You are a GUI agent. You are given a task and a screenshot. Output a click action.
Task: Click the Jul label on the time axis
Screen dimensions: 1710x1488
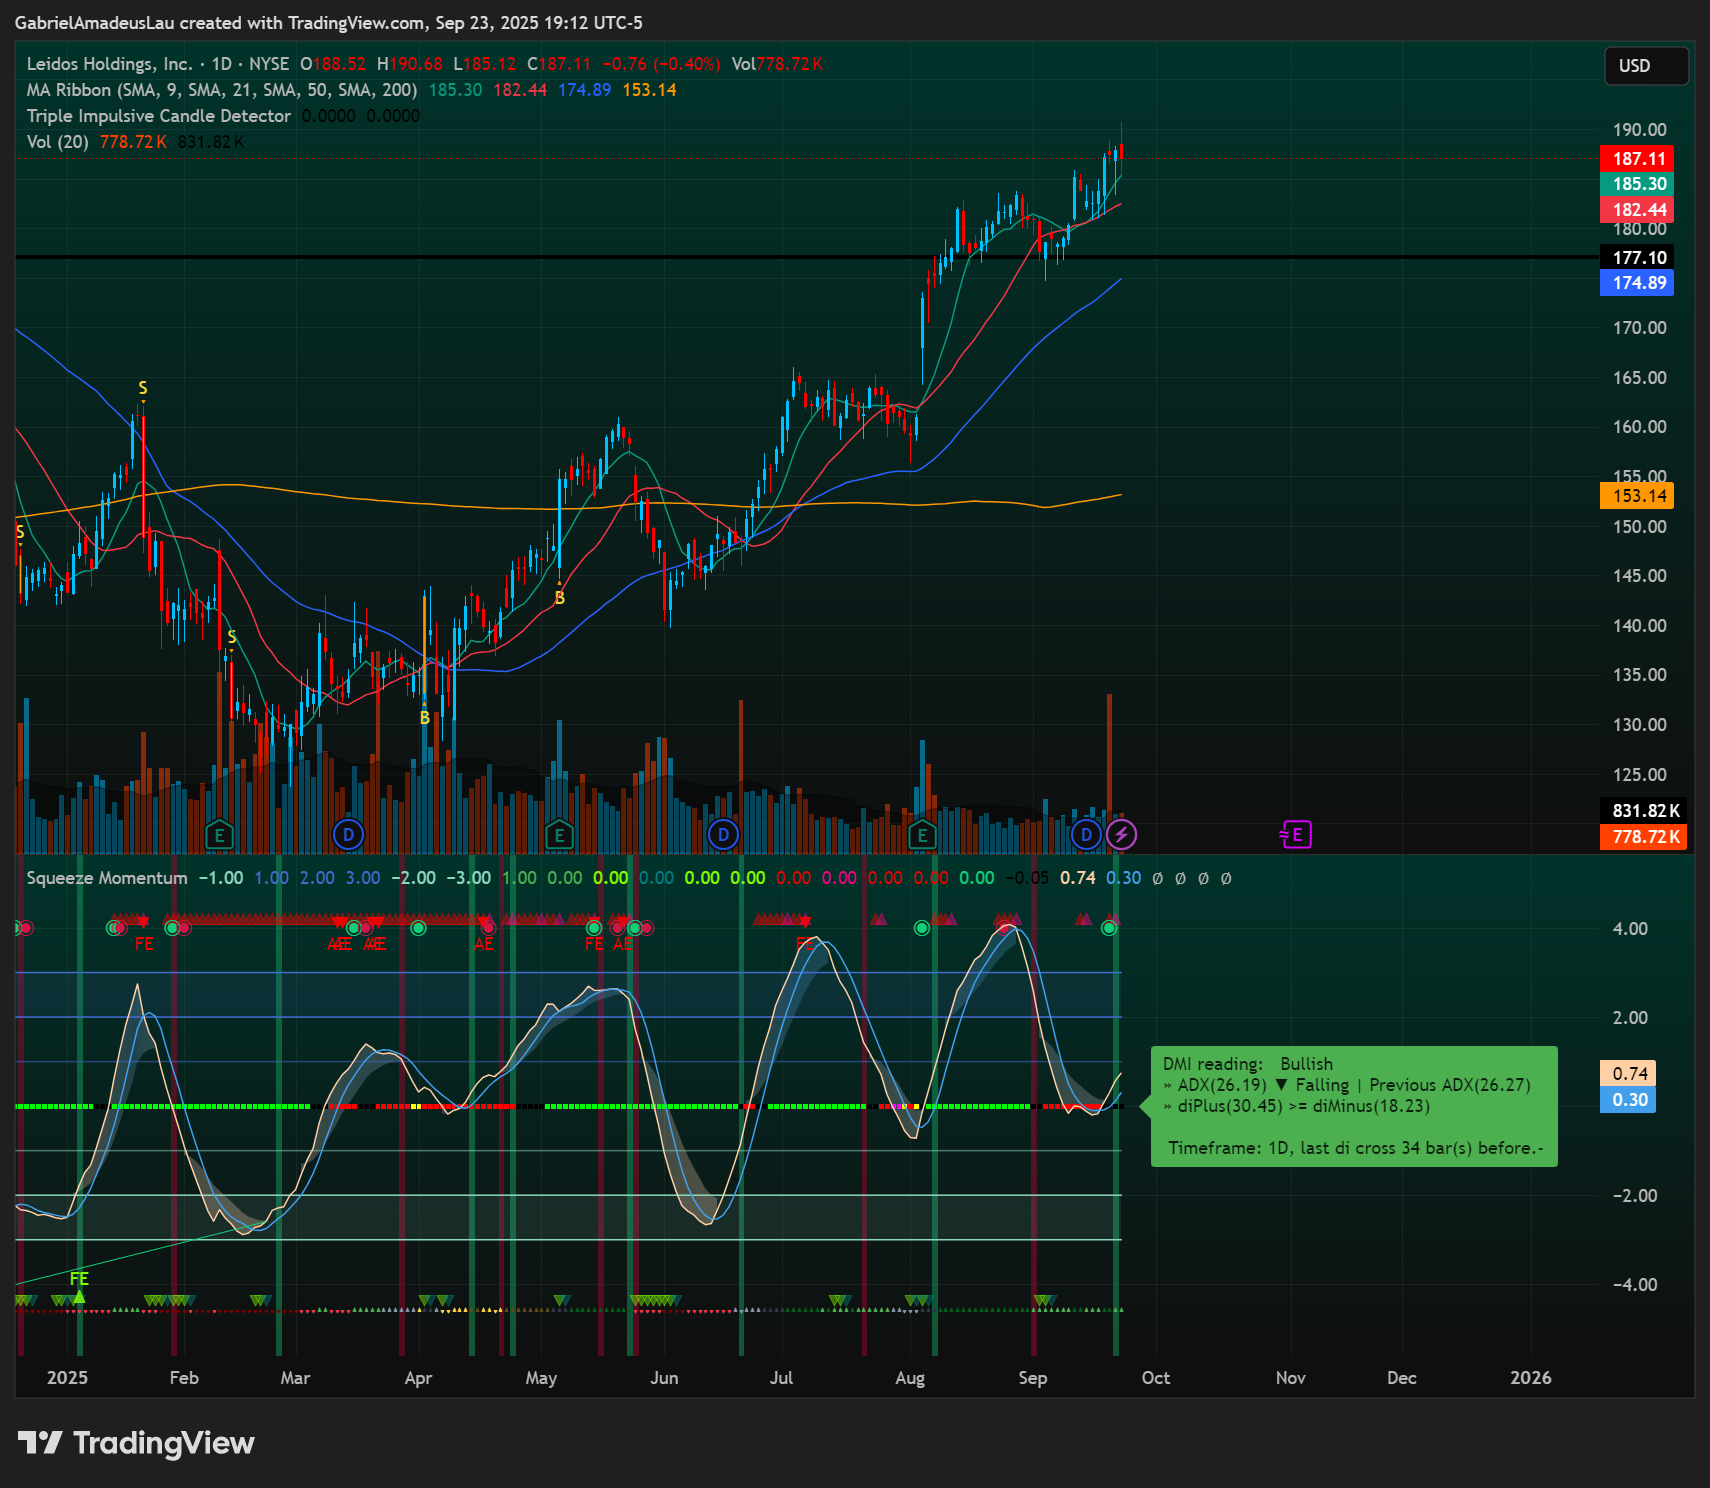(781, 1378)
